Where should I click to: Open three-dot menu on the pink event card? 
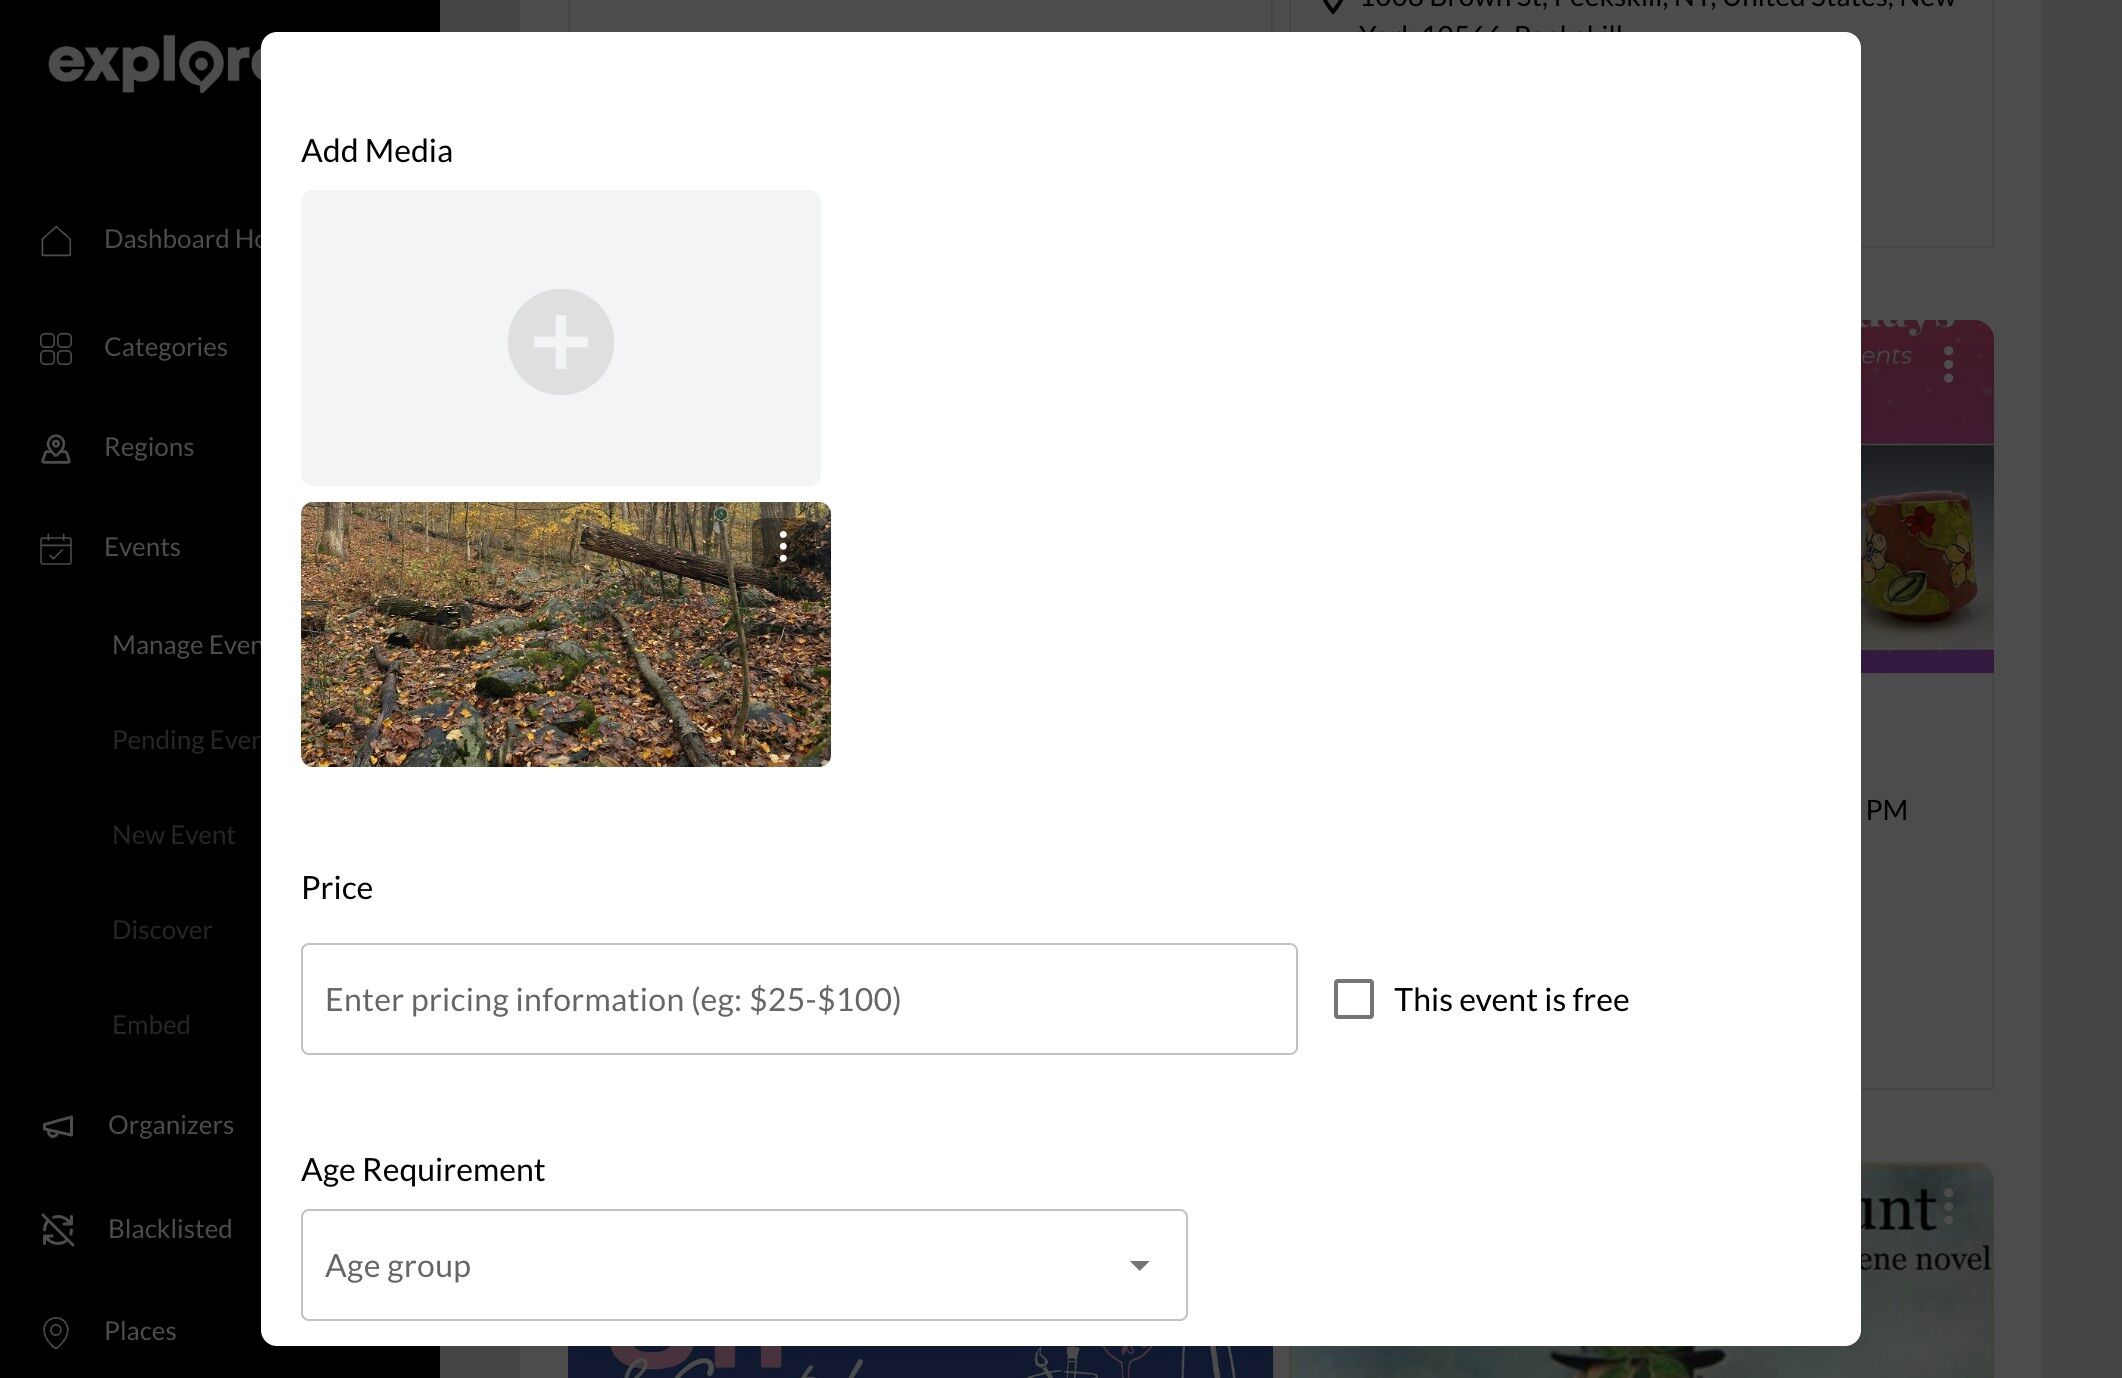[1948, 364]
